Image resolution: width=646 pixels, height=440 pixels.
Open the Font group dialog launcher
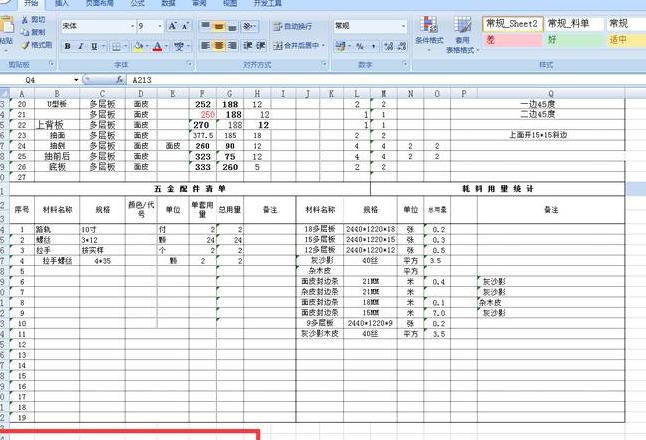point(190,64)
